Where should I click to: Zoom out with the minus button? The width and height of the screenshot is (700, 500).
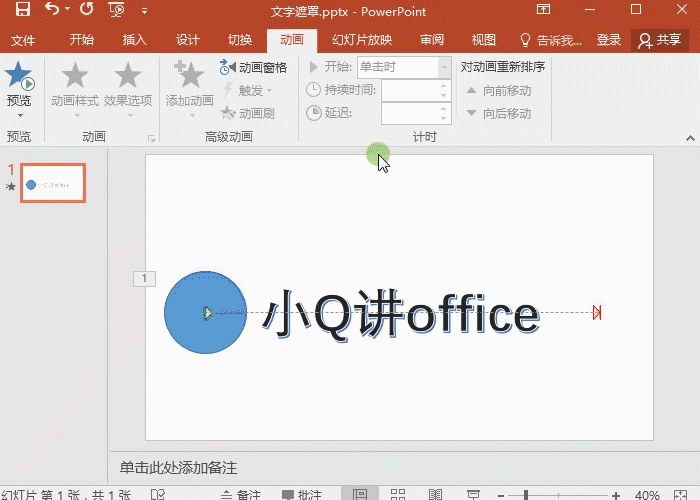point(501,496)
